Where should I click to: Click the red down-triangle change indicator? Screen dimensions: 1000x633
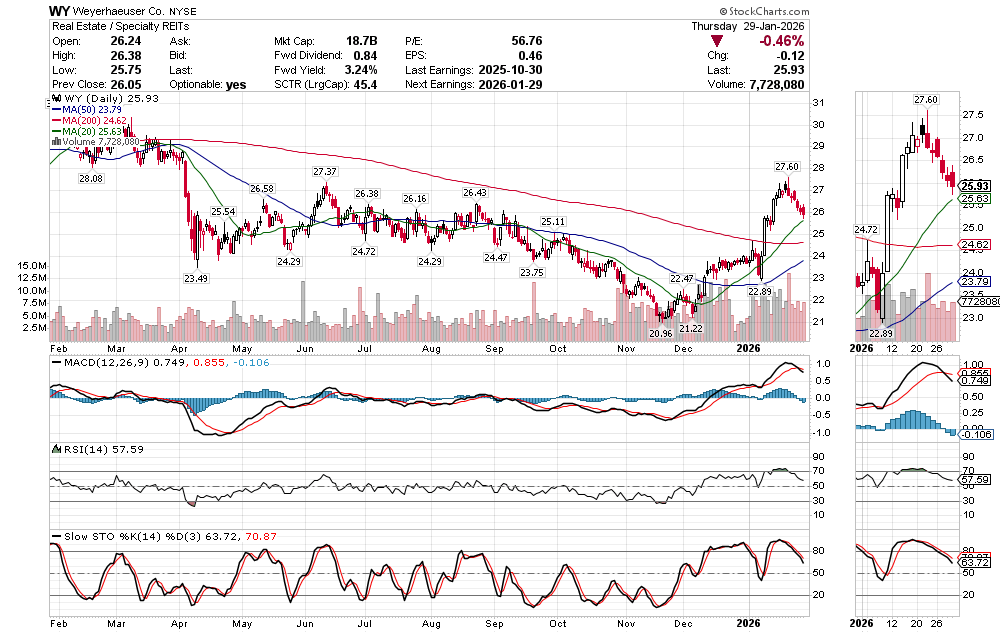[x=716, y=41]
